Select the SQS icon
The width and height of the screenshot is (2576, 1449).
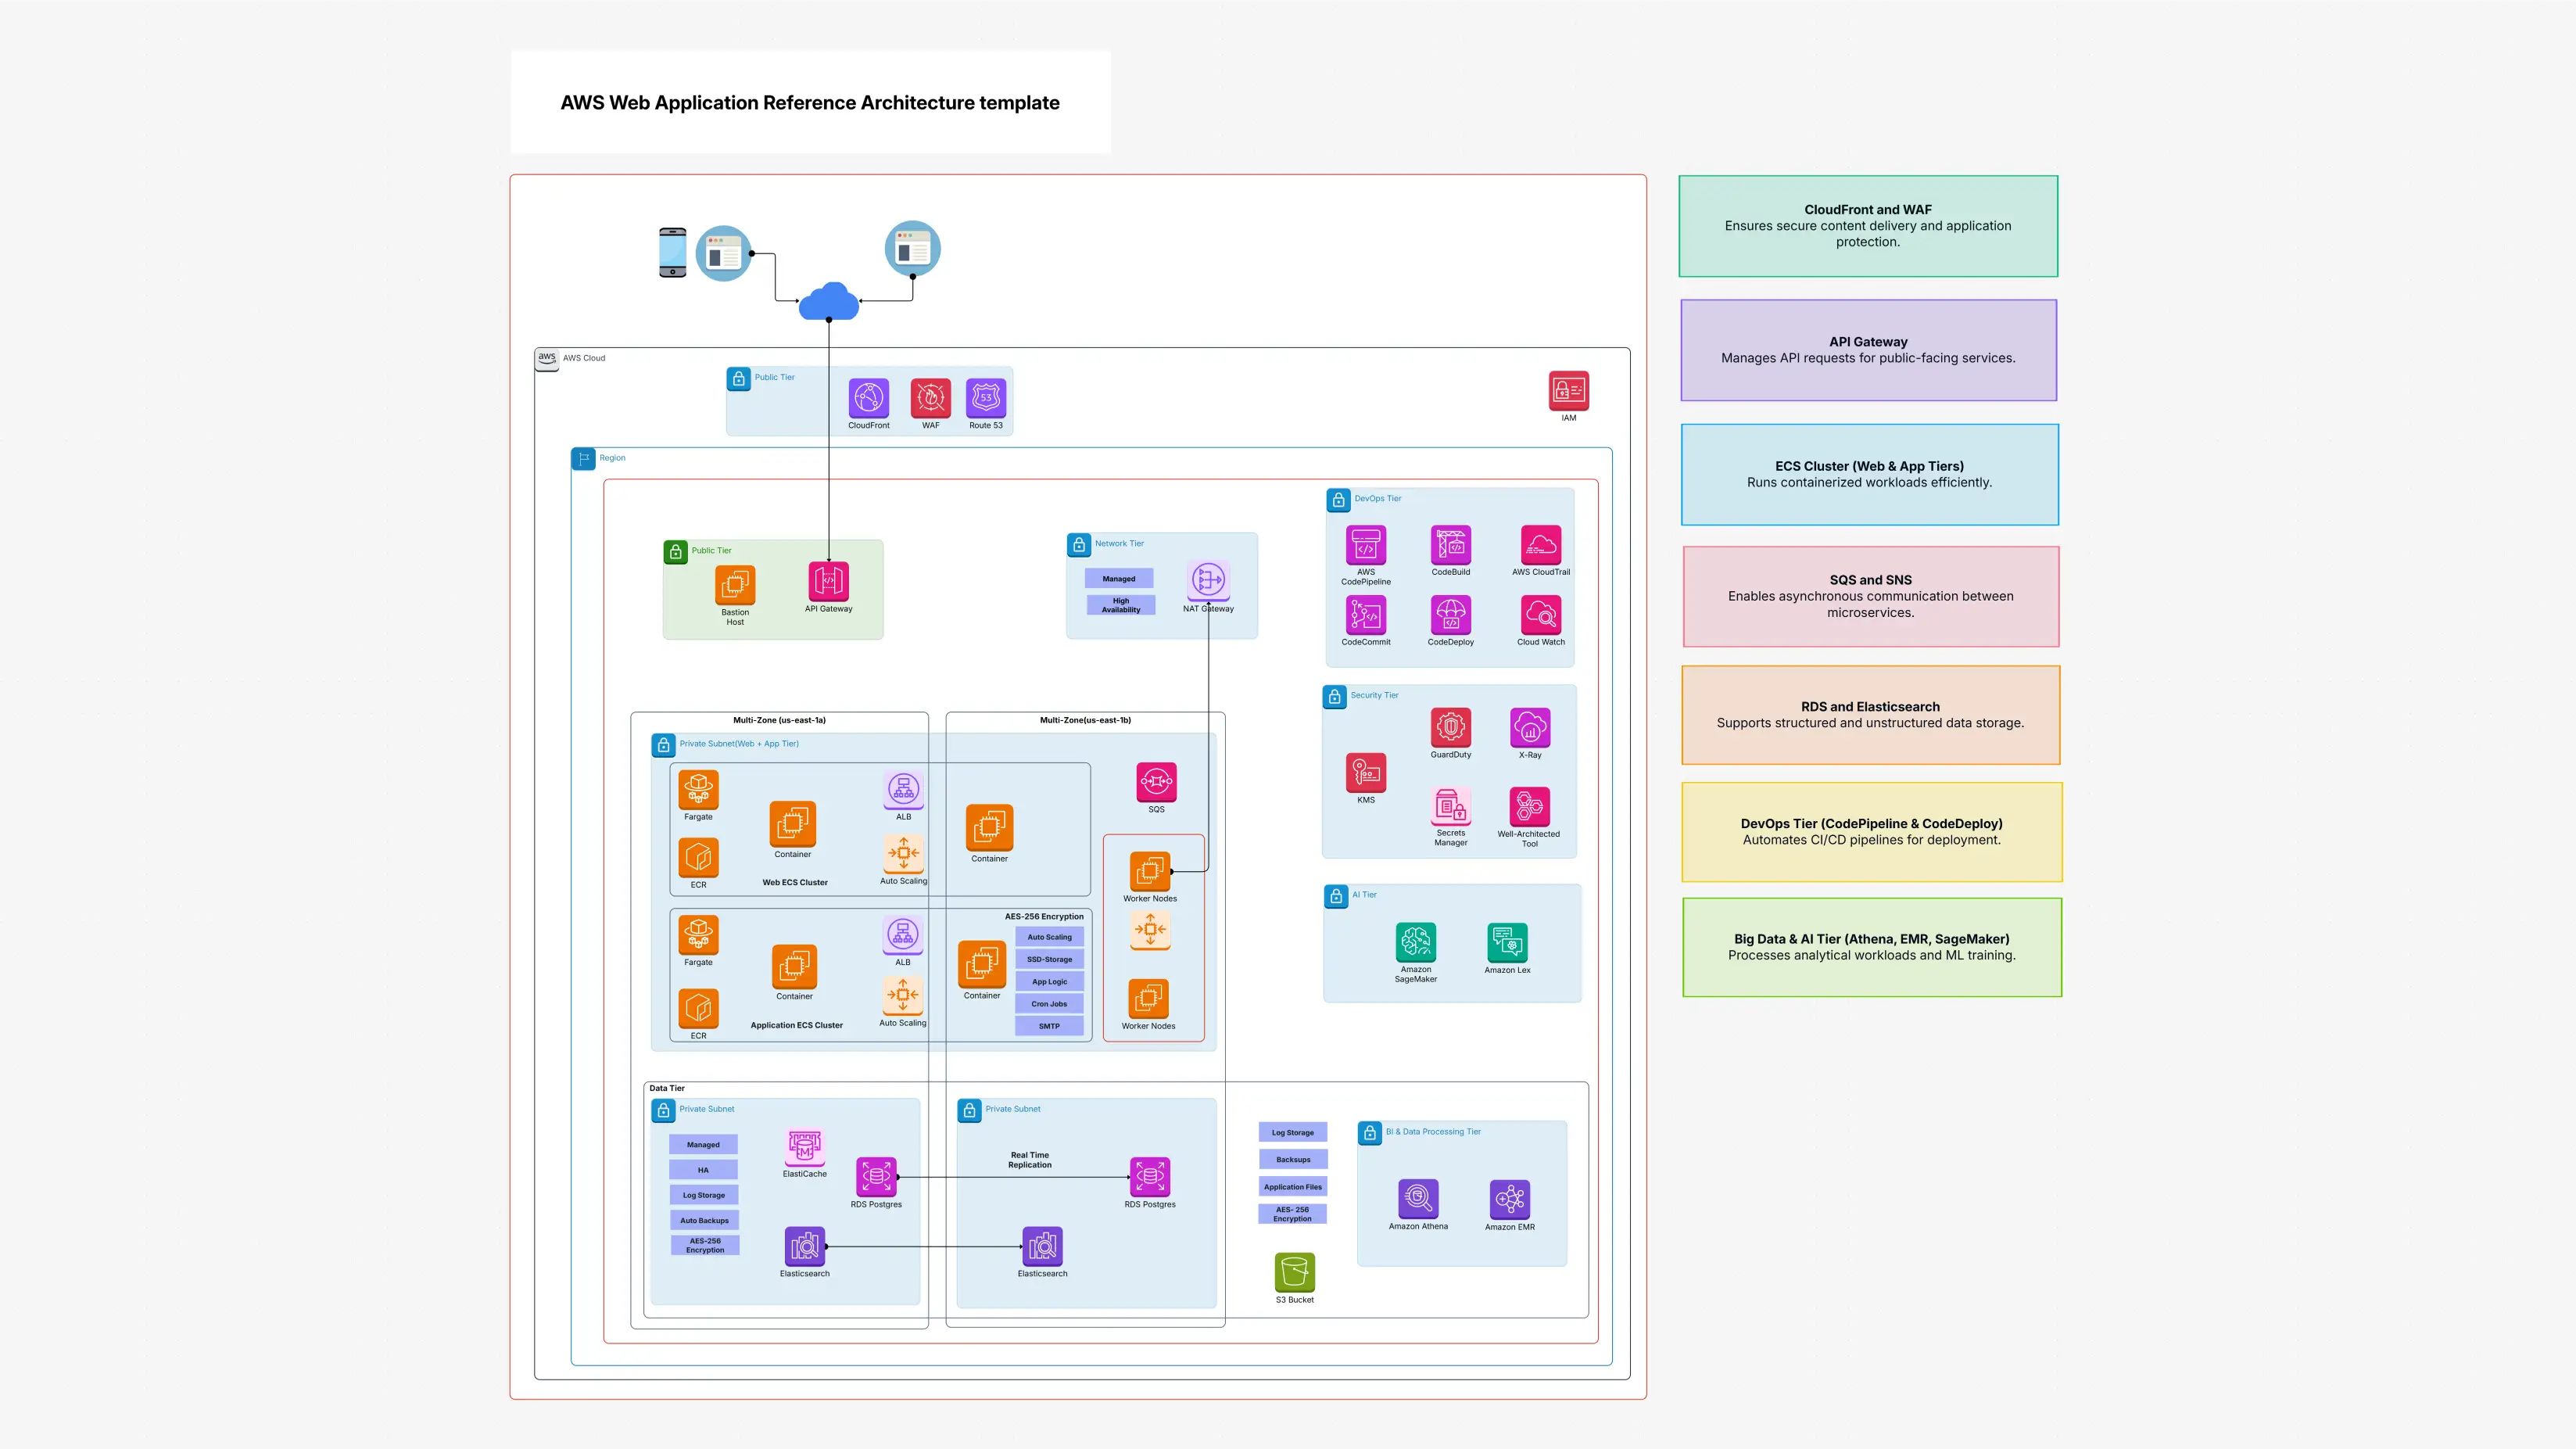pyautogui.click(x=1156, y=782)
